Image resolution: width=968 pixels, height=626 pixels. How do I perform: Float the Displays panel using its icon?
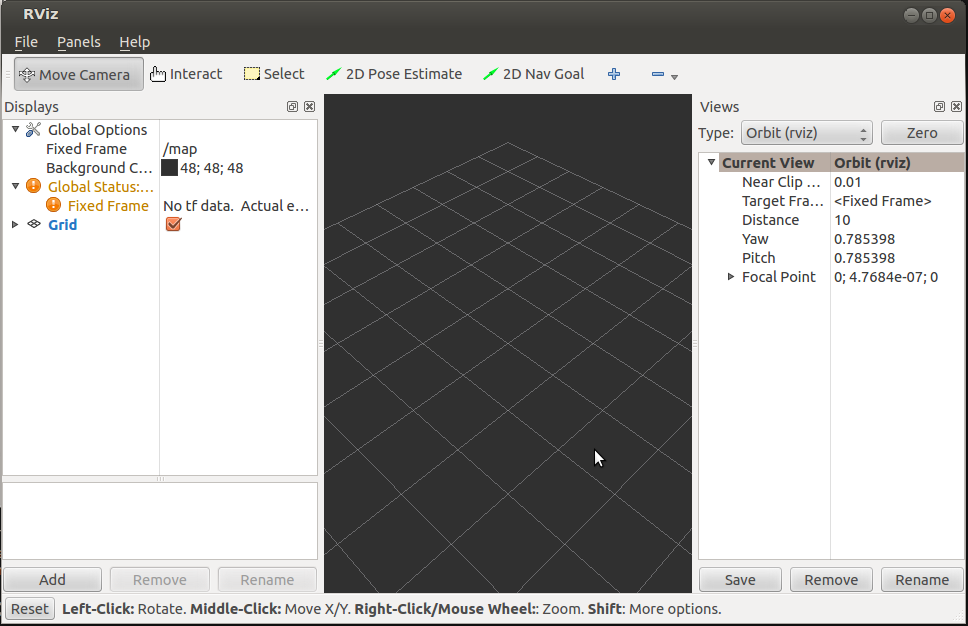(292, 107)
